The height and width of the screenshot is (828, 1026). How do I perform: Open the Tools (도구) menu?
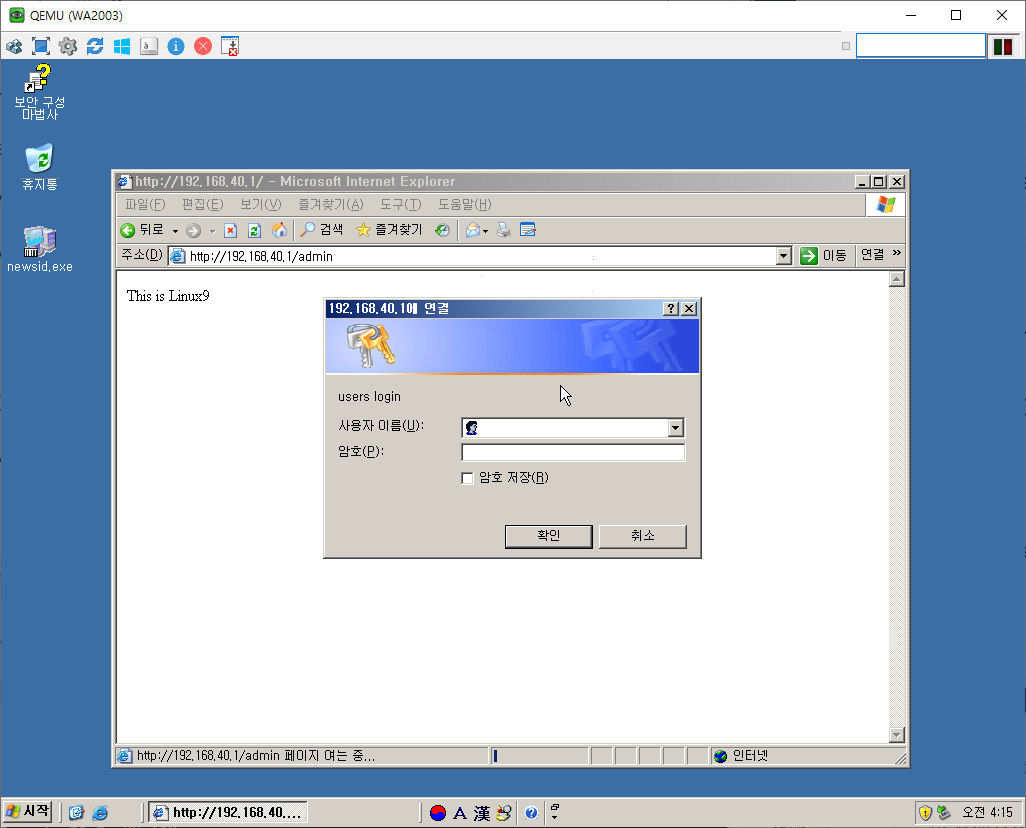(x=400, y=204)
